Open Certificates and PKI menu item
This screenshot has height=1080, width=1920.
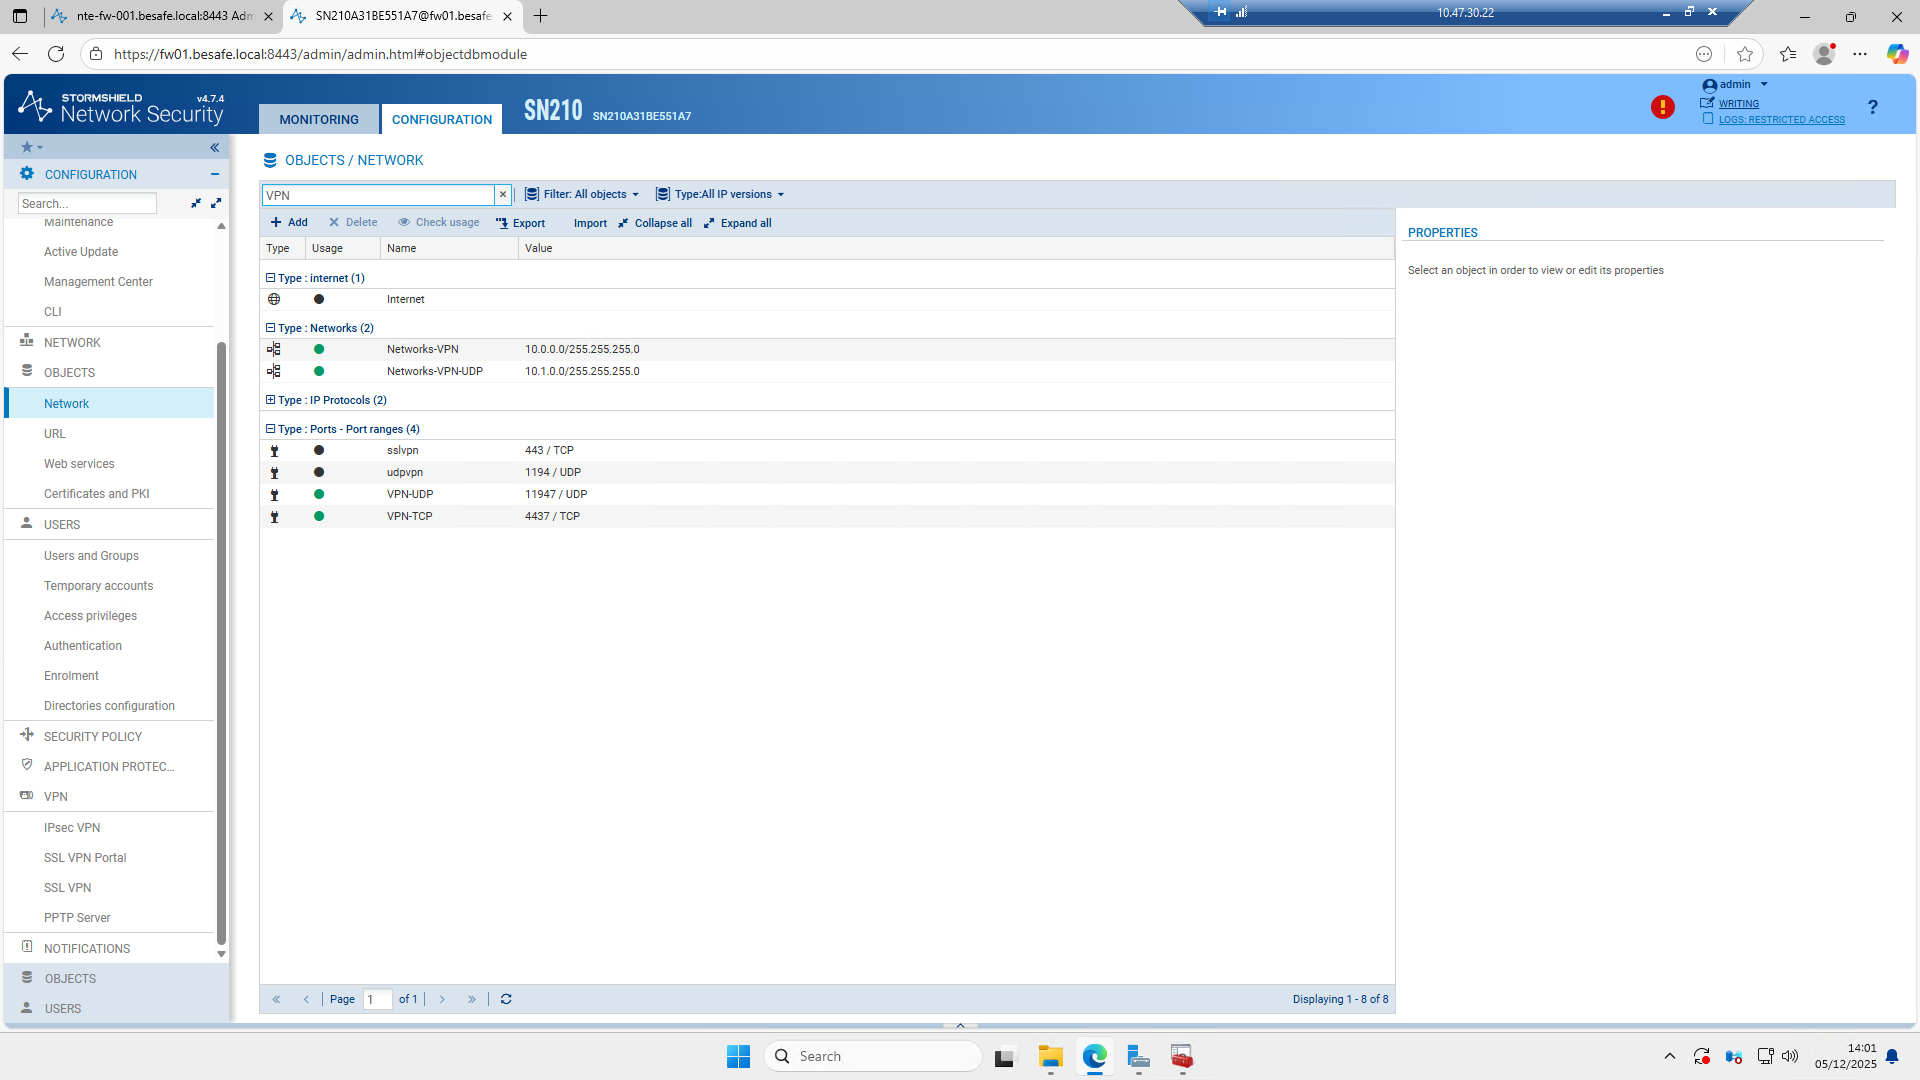(x=96, y=494)
